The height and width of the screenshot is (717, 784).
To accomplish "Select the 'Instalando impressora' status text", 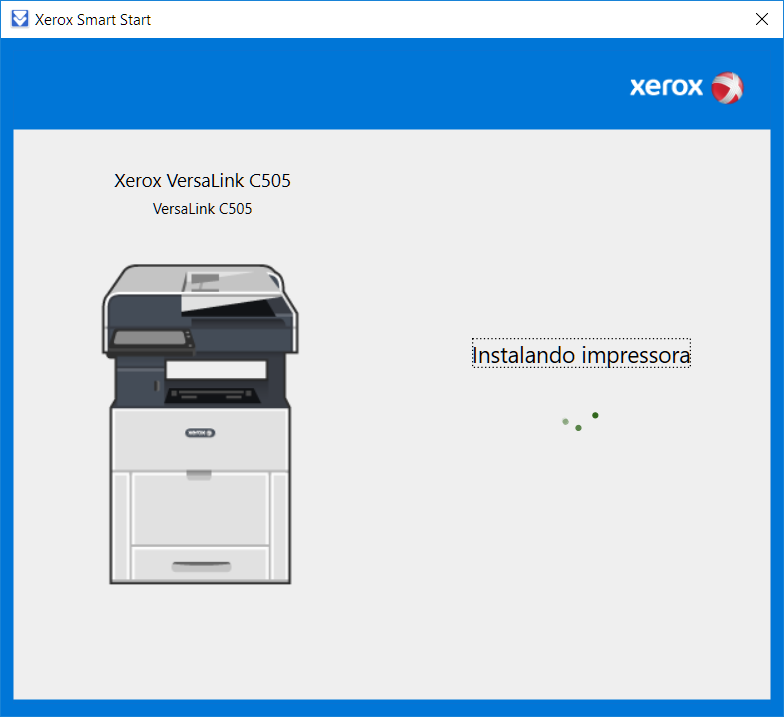I will point(581,354).
